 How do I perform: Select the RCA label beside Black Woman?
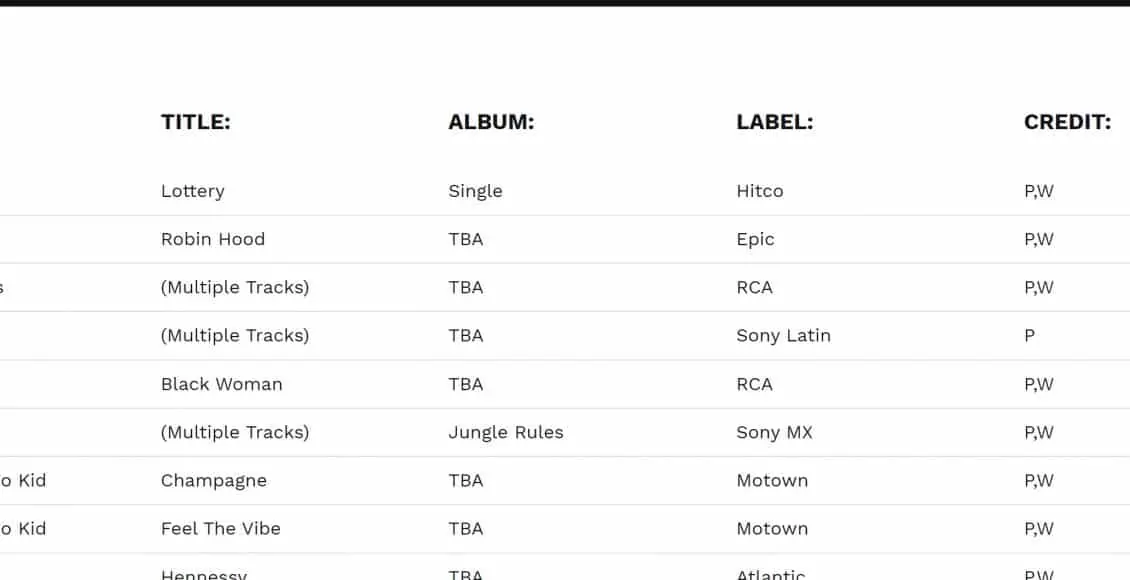(754, 384)
